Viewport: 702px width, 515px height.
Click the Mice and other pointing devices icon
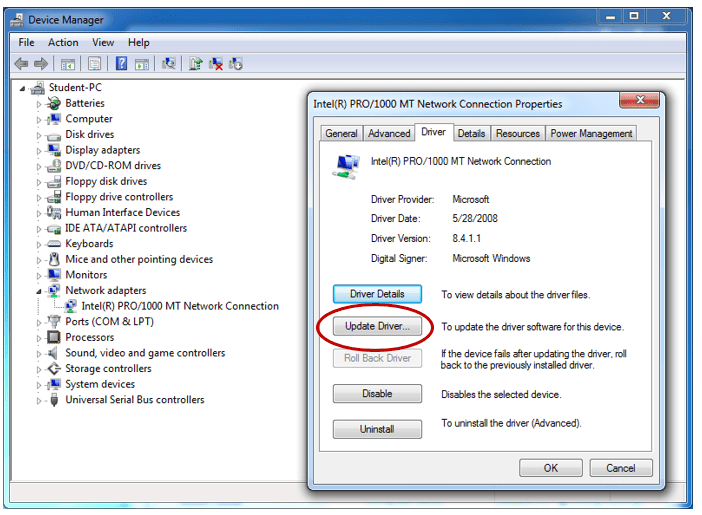click(x=54, y=259)
